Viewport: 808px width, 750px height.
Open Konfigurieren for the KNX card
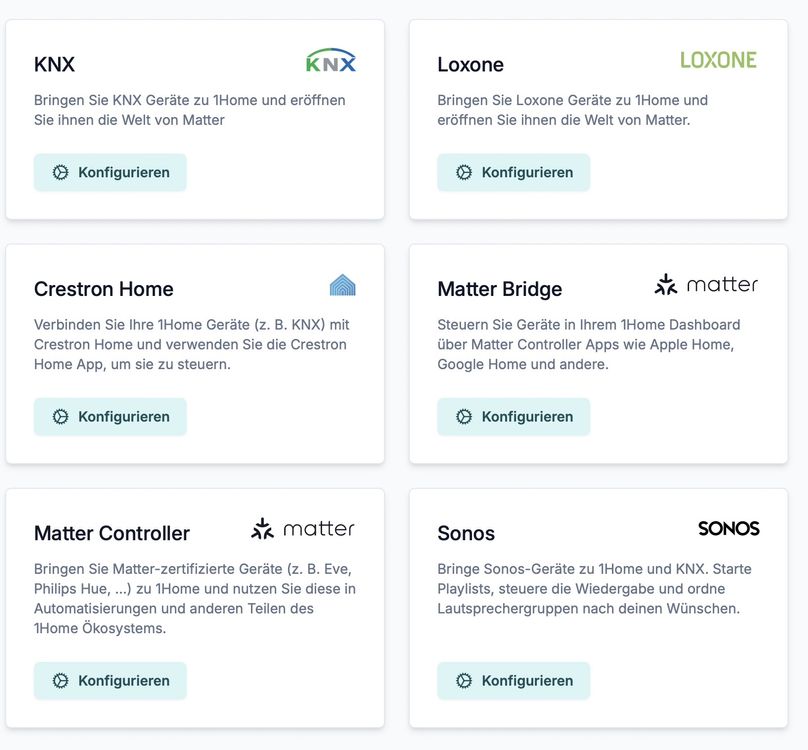110,172
